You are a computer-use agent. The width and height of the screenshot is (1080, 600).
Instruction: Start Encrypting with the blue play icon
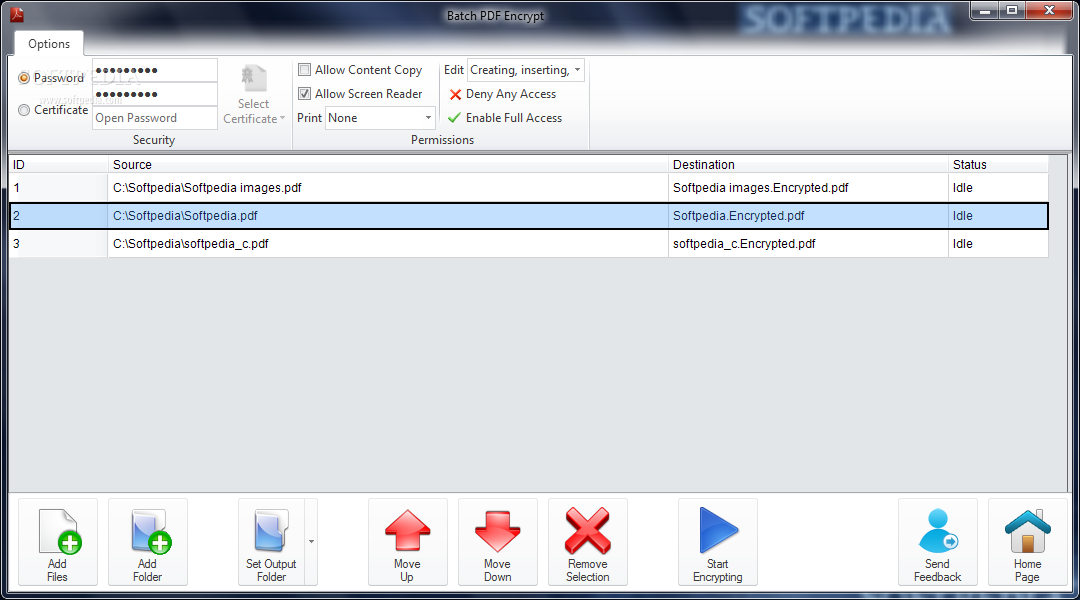click(x=718, y=530)
